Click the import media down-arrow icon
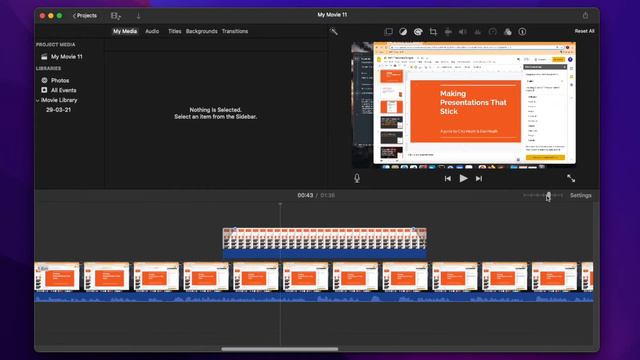The width and height of the screenshot is (640, 360). pyautogui.click(x=138, y=16)
